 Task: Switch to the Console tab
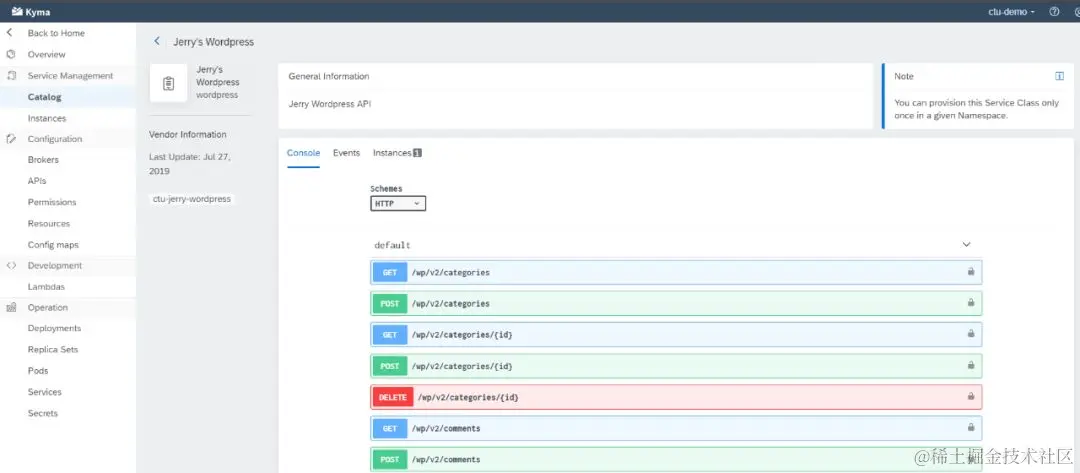(x=303, y=153)
